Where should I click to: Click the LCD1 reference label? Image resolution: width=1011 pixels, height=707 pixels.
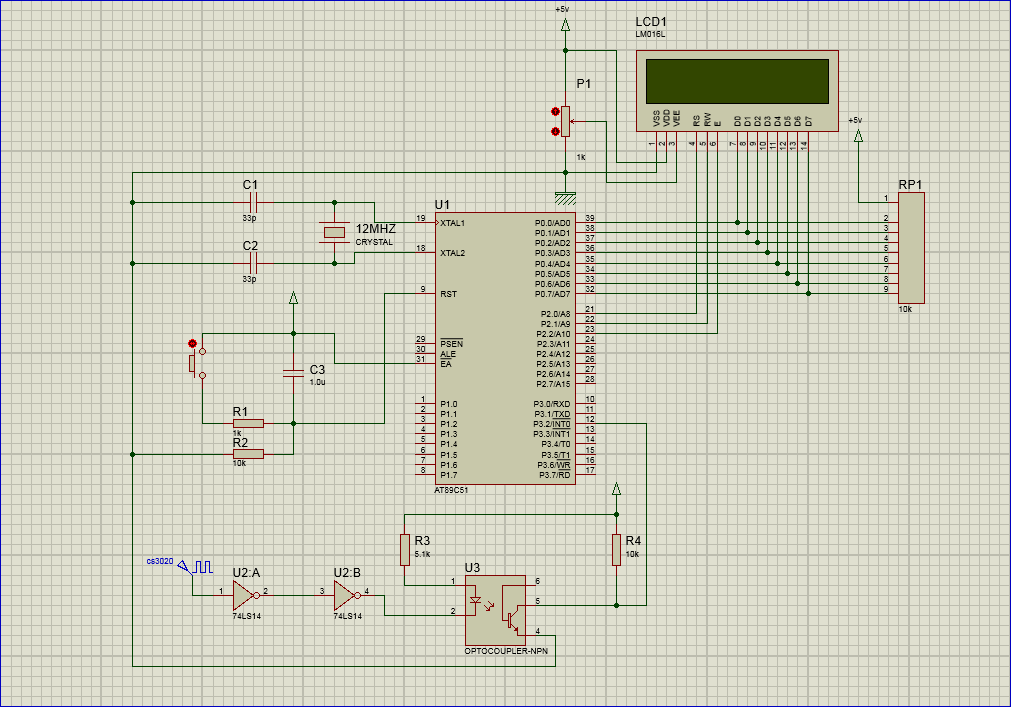pos(651,22)
